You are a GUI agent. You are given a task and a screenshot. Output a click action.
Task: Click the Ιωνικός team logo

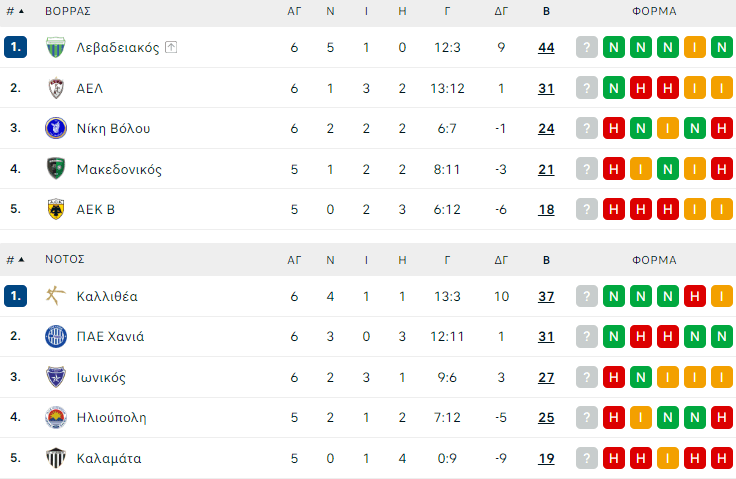56,377
